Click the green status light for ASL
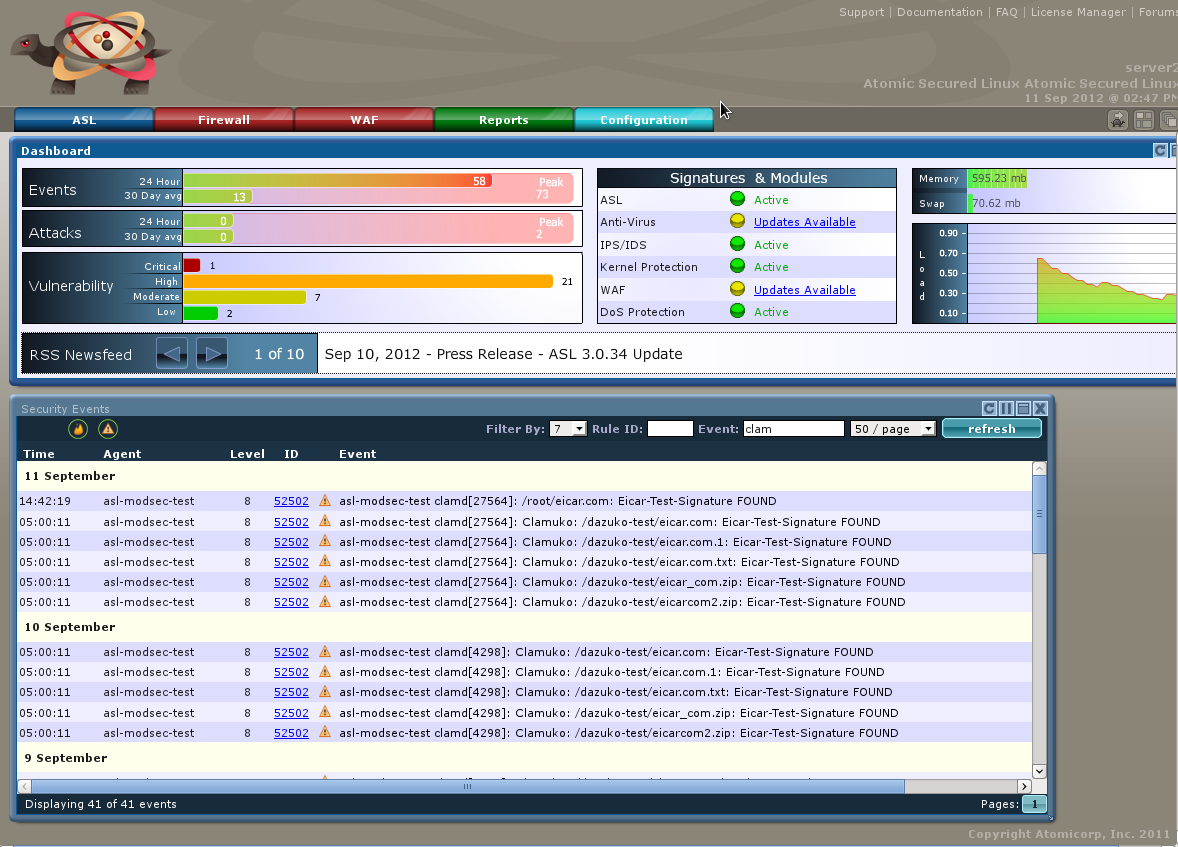 pos(738,199)
